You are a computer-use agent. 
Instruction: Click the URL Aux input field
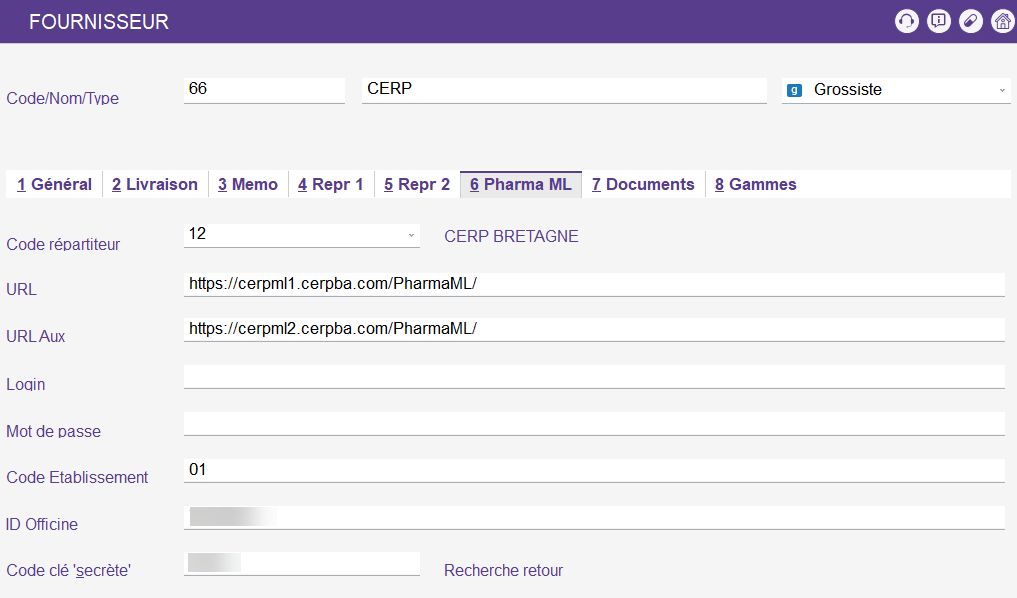(594, 329)
